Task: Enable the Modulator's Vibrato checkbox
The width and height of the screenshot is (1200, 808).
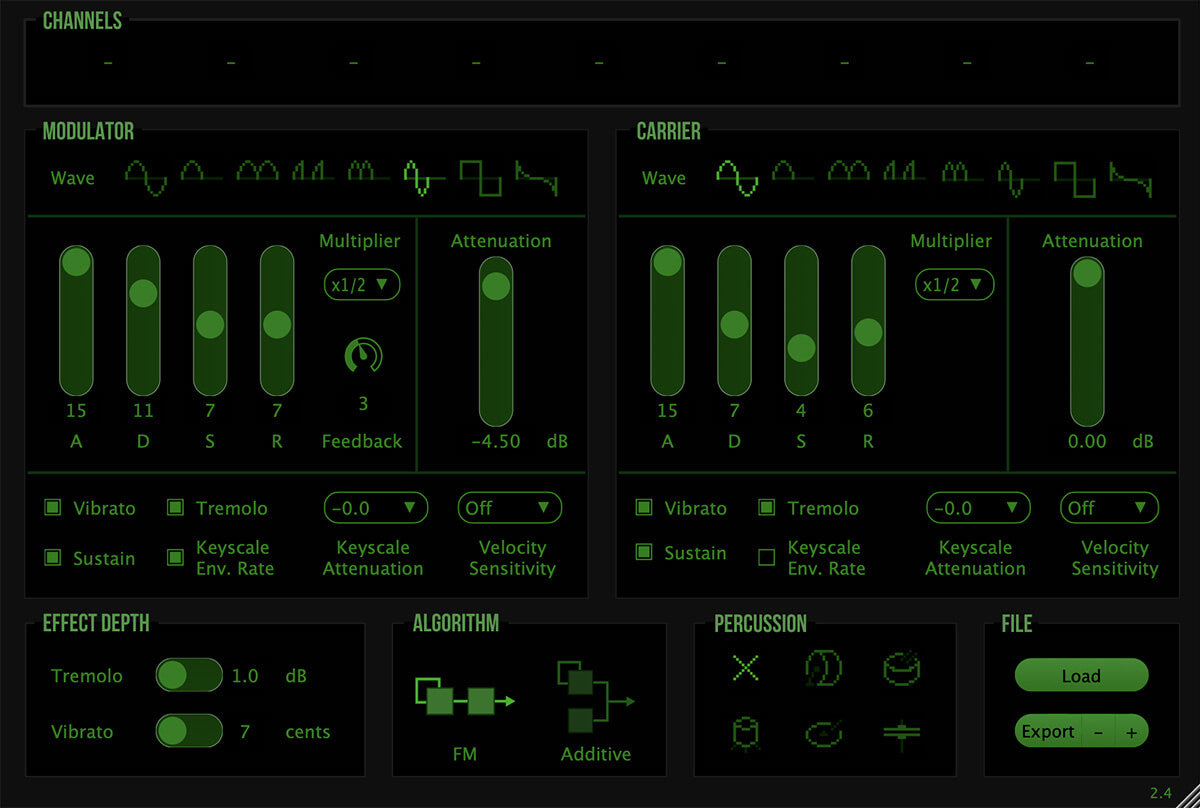Action: click(52, 508)
